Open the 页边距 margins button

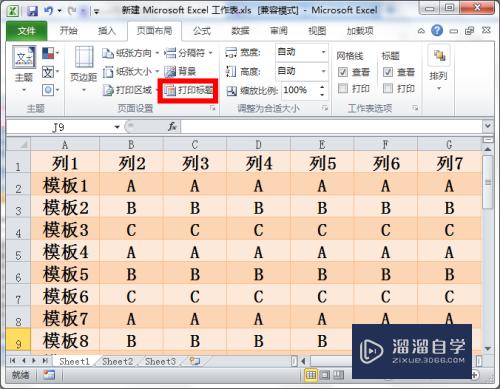point(84,70)
